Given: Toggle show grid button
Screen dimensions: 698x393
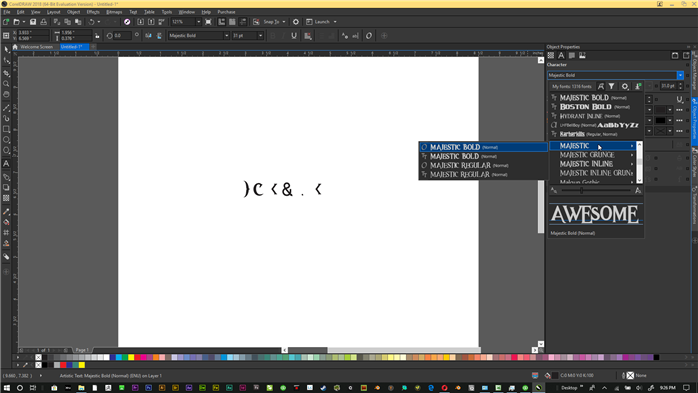Looking at the screenshot, I should tap(232, 22).
